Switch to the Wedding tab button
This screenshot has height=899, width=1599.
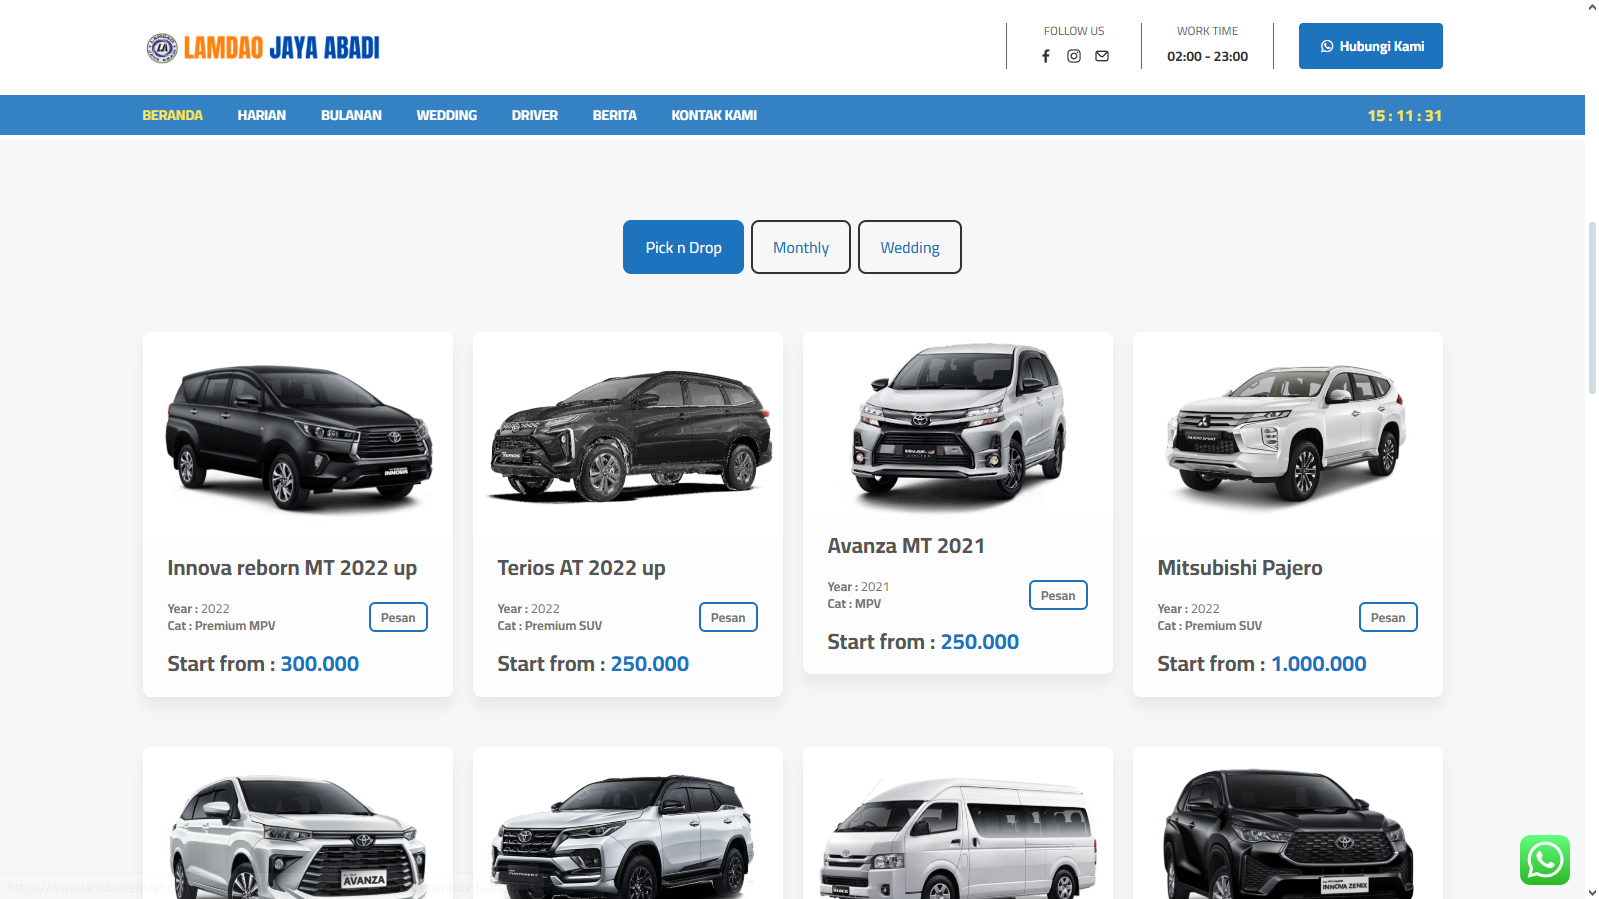click(910, 247)
